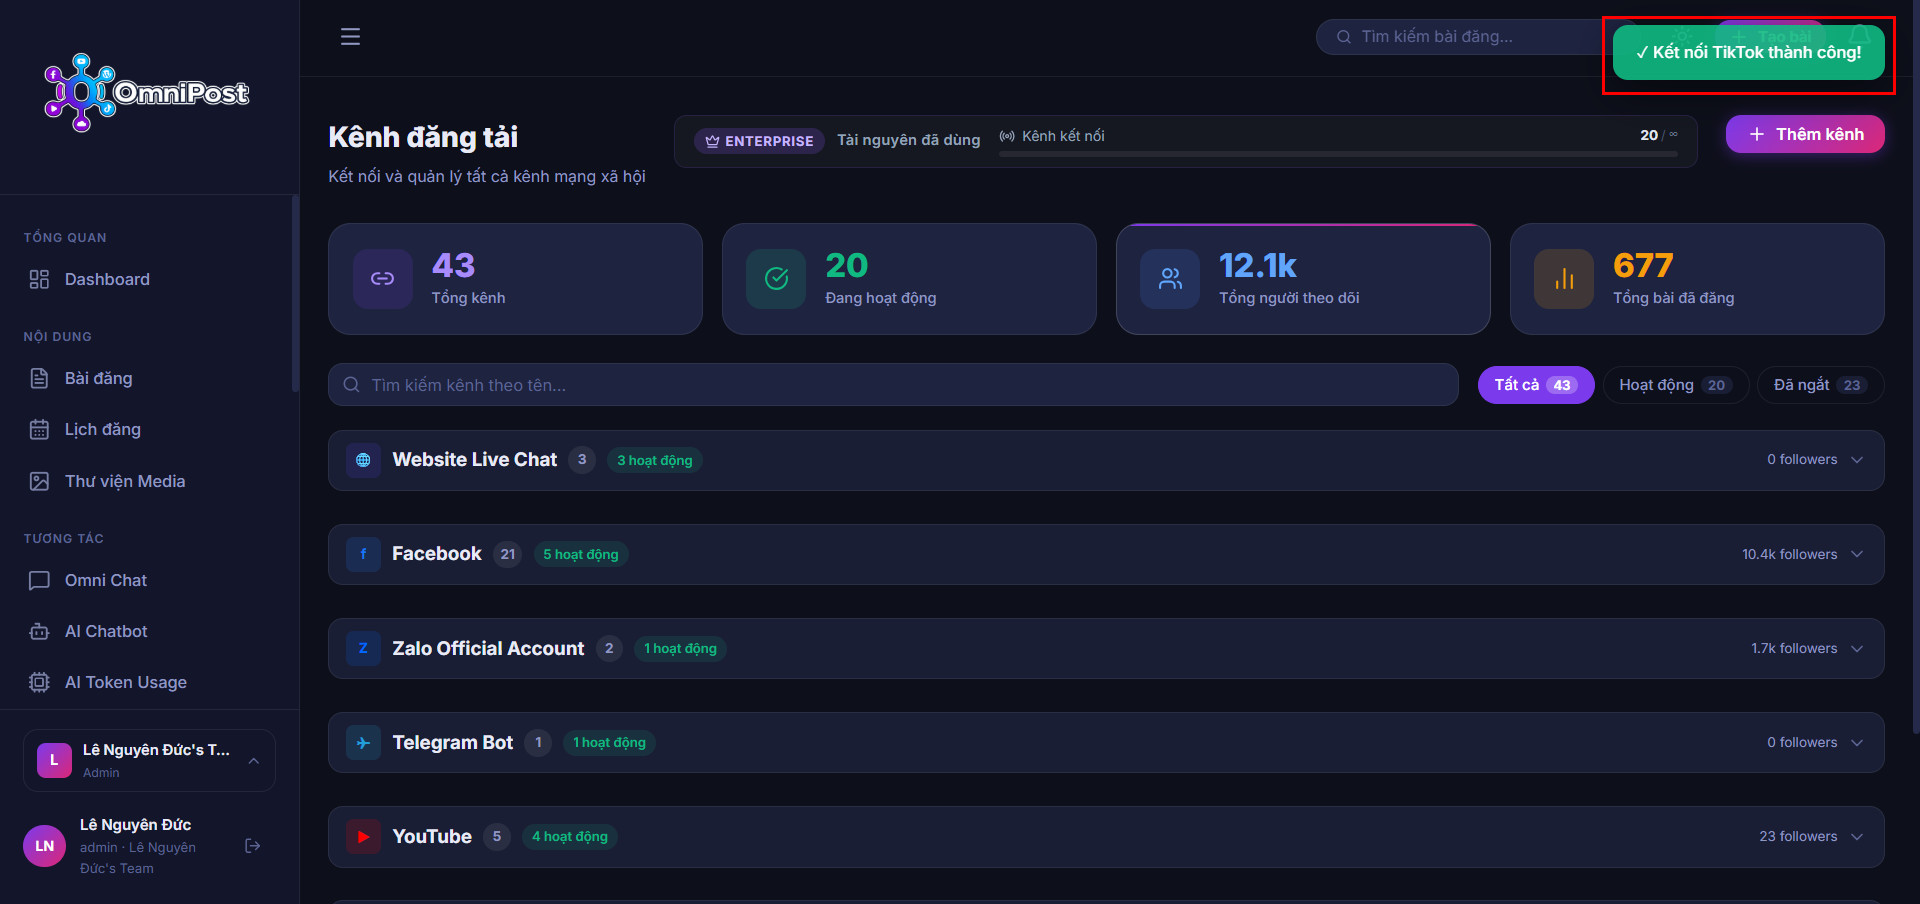Screen dimensions: 1920x904
Task: Click the Tổng bài đã đăng chart icon
Action: (x=1564, y=279)
